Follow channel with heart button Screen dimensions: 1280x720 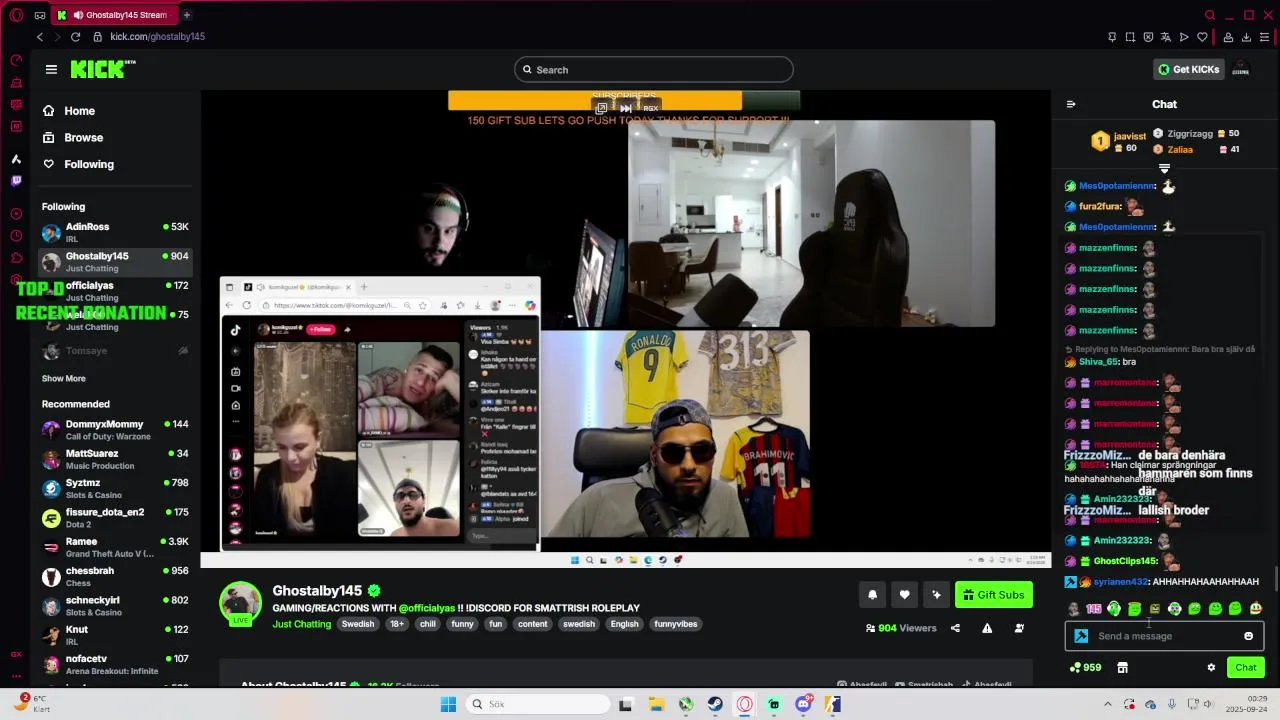pyautogui.click(x=904, y=595)
